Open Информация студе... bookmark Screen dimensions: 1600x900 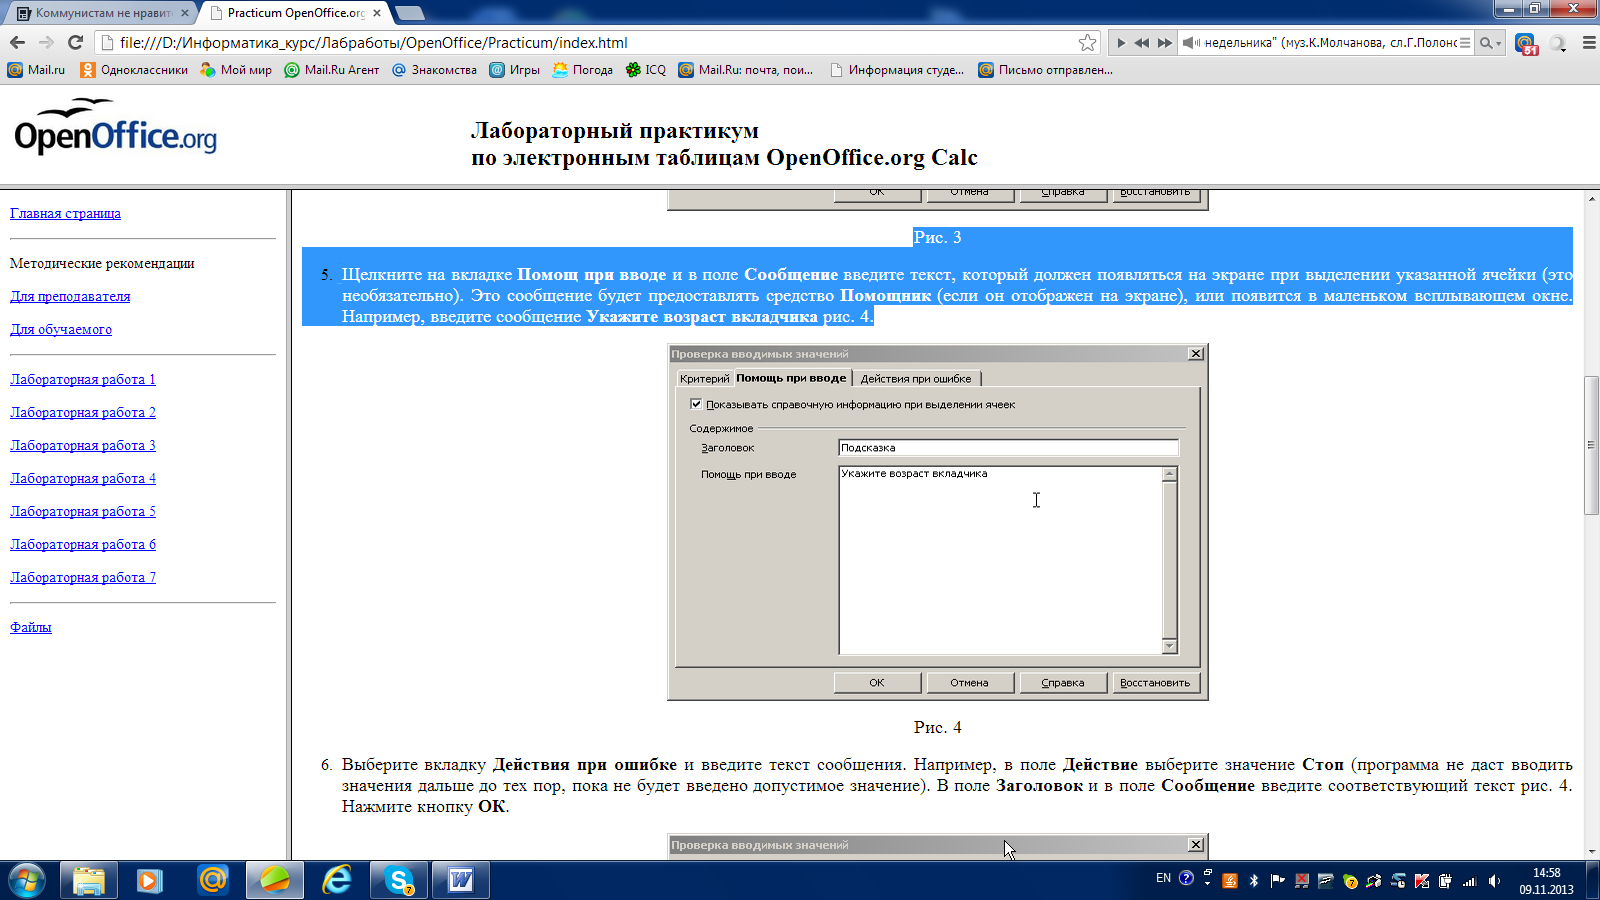pos(897,70)
